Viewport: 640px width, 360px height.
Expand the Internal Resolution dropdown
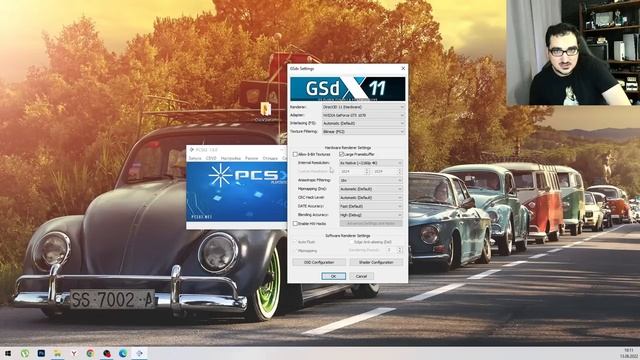371,163
